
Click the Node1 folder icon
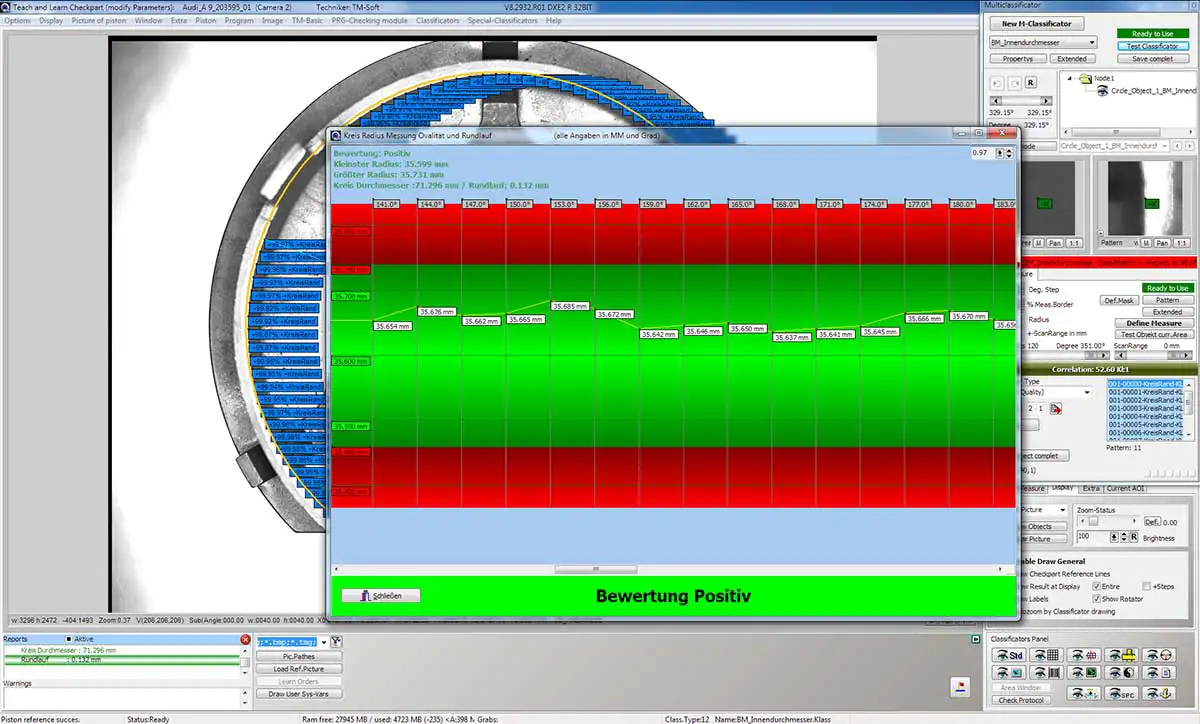(x=1086, y=78)
